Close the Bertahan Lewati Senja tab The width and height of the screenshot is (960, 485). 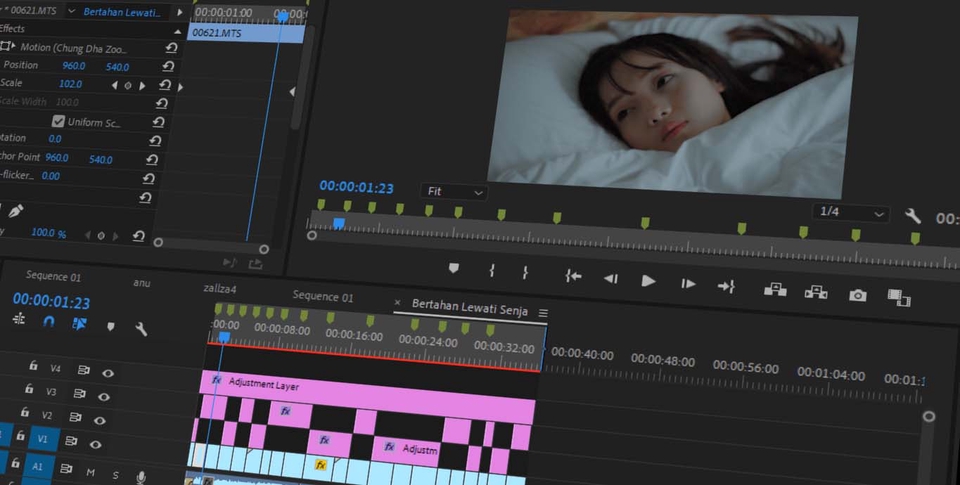(x=397, y=303)
